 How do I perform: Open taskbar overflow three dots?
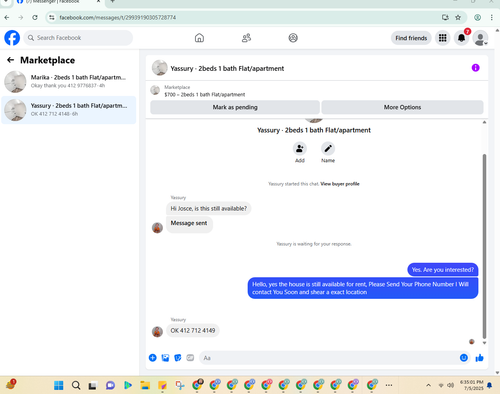[x=389, y=385]
